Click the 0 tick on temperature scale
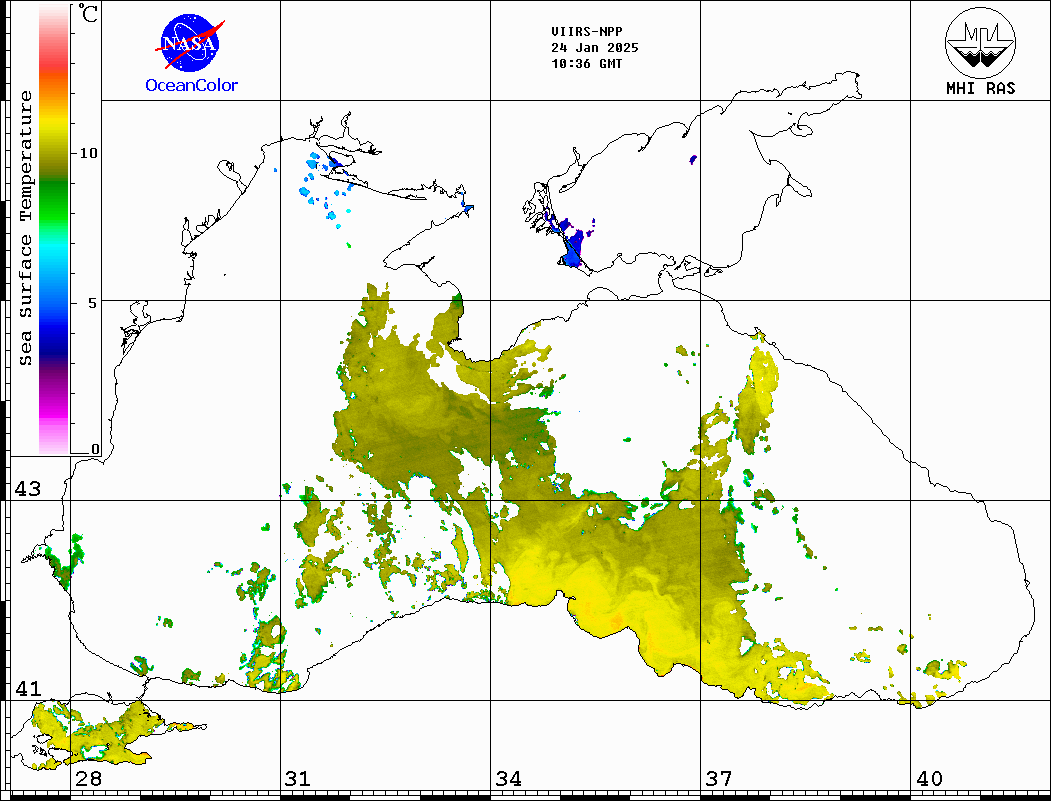The image size is (1051, 801). (x=95, y=449)
